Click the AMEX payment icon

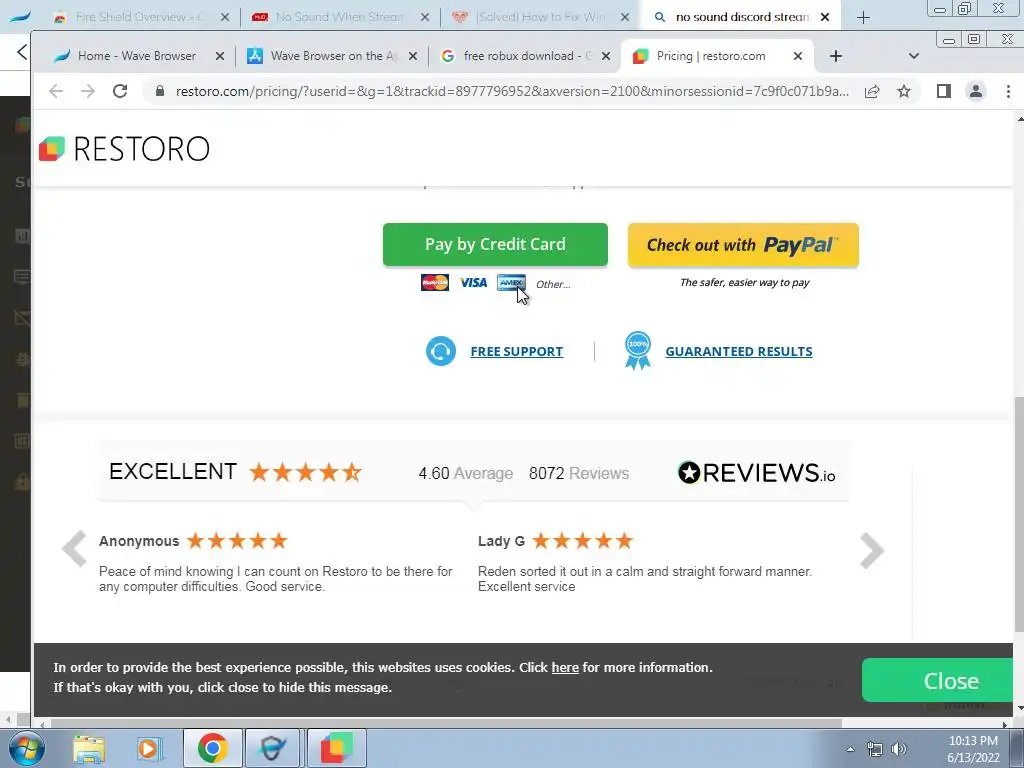point(511,283)
